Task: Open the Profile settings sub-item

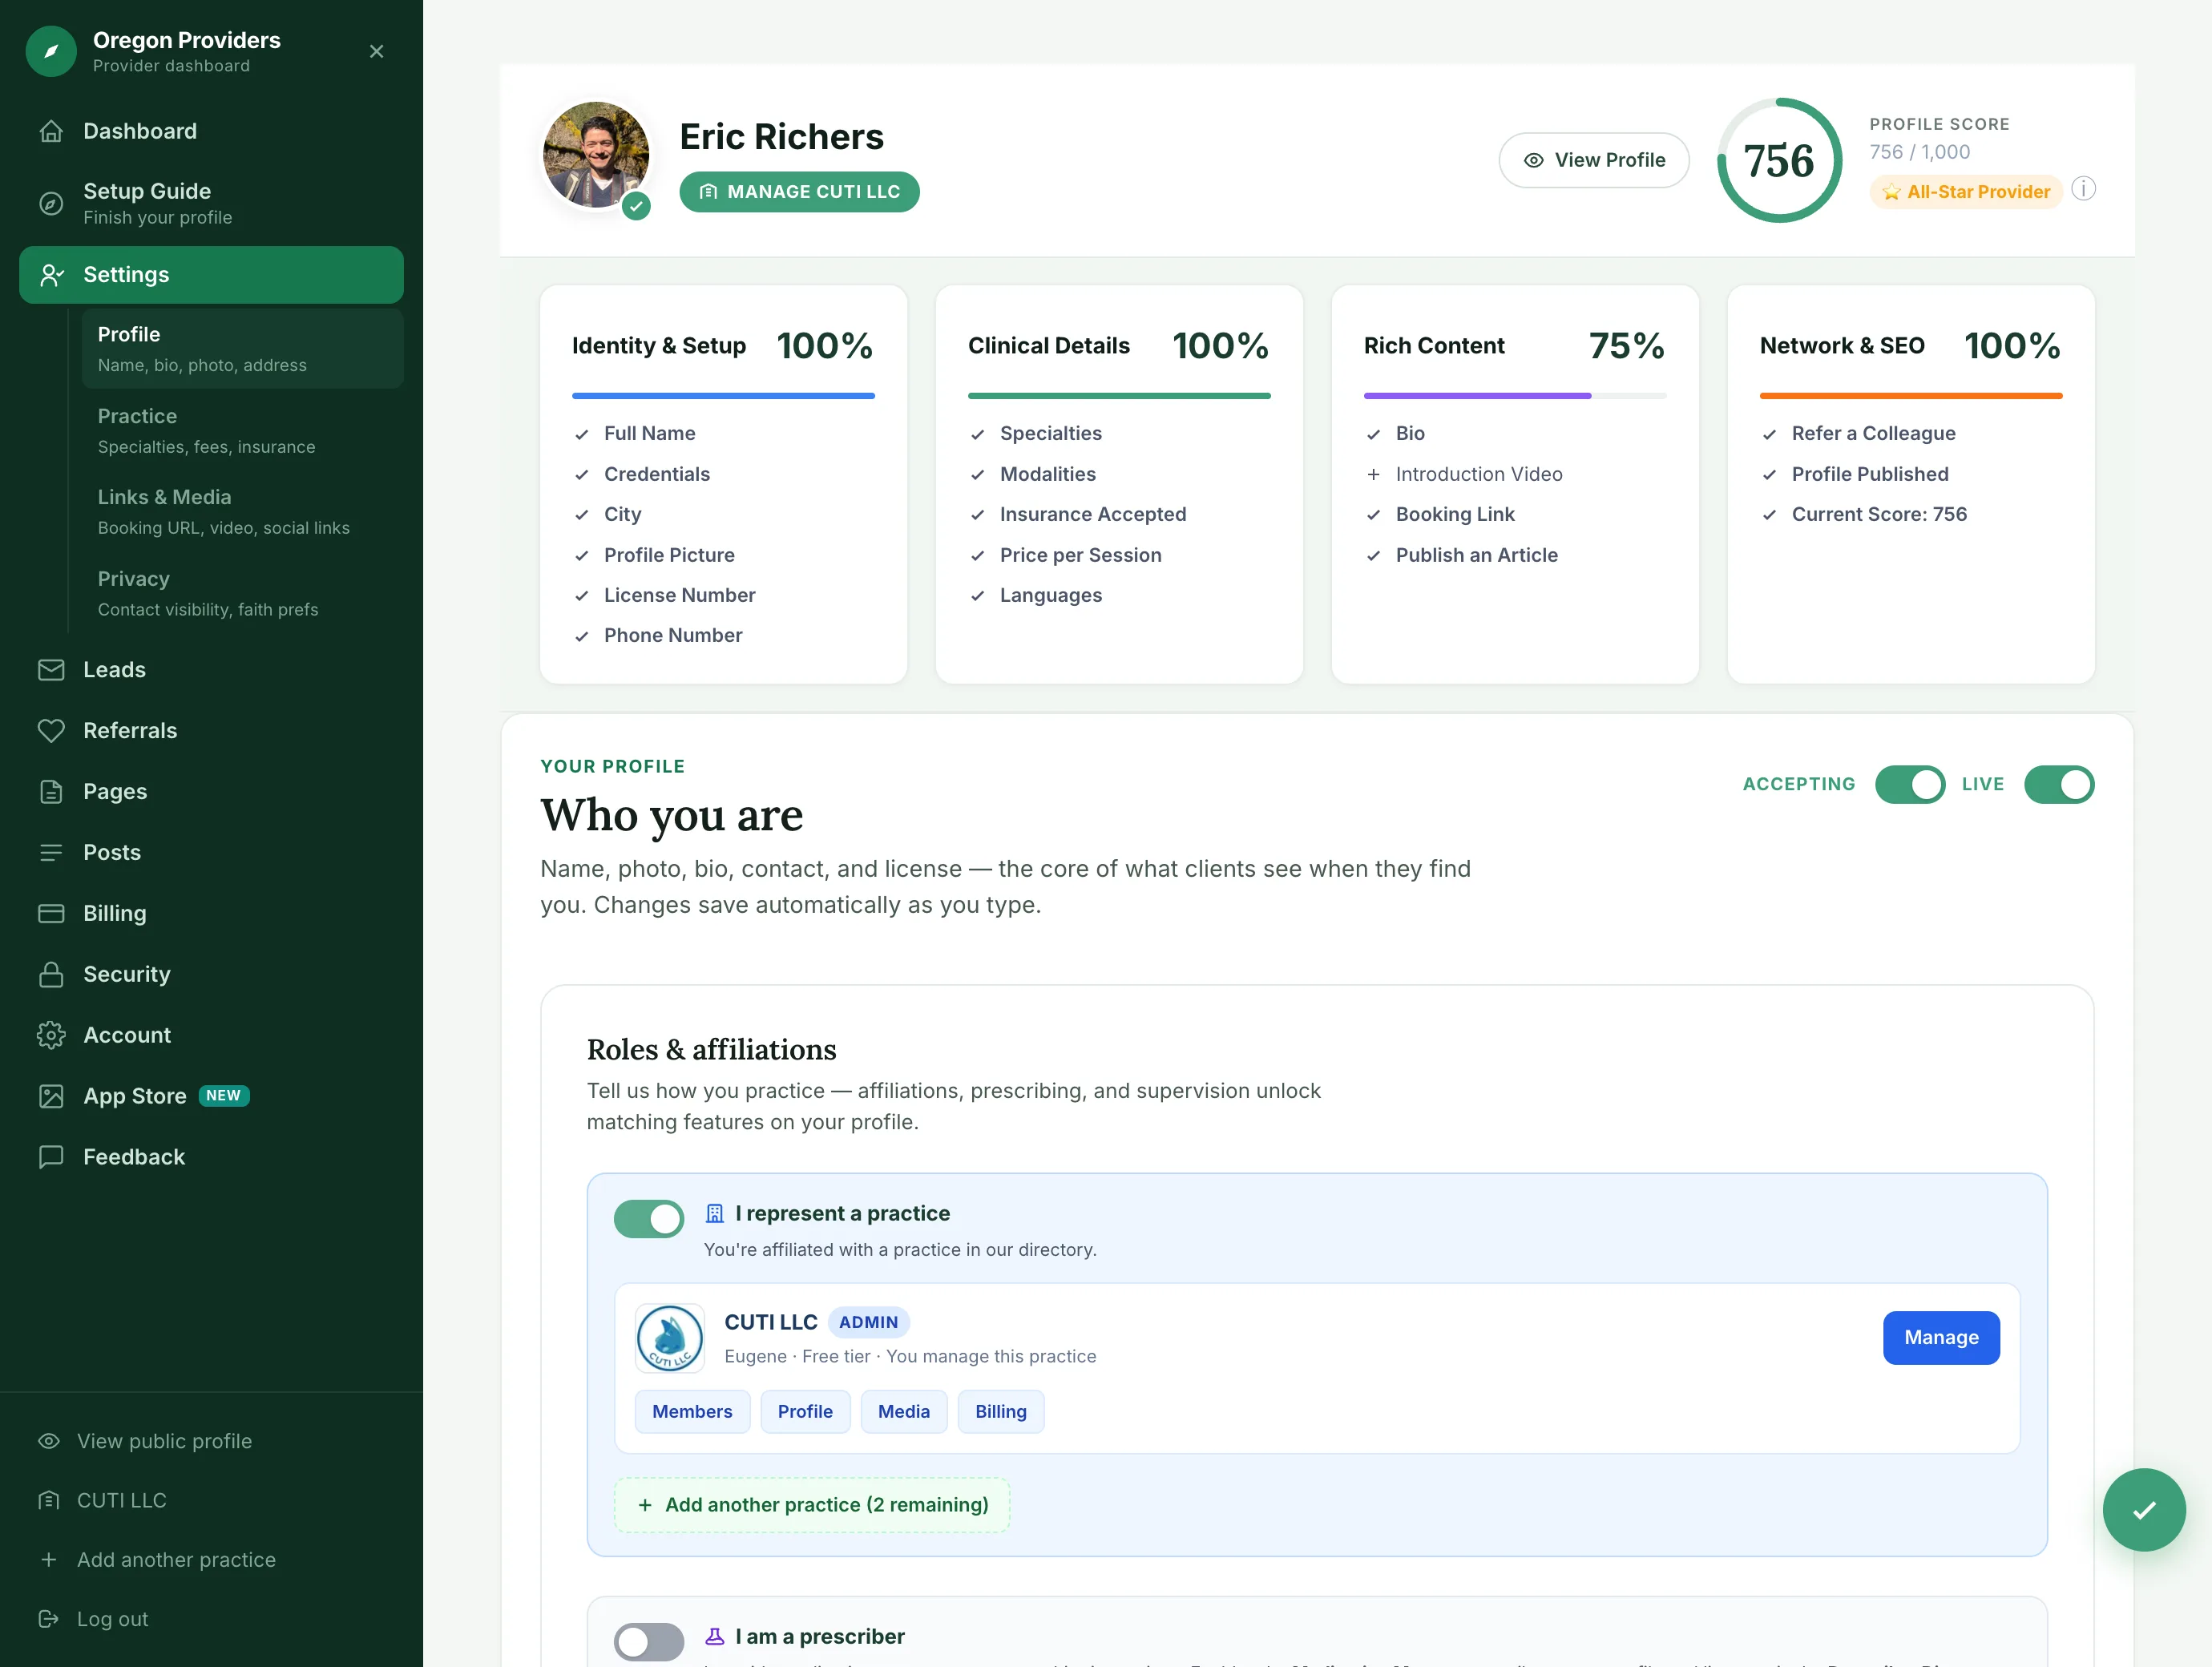Action: point(242,348)
